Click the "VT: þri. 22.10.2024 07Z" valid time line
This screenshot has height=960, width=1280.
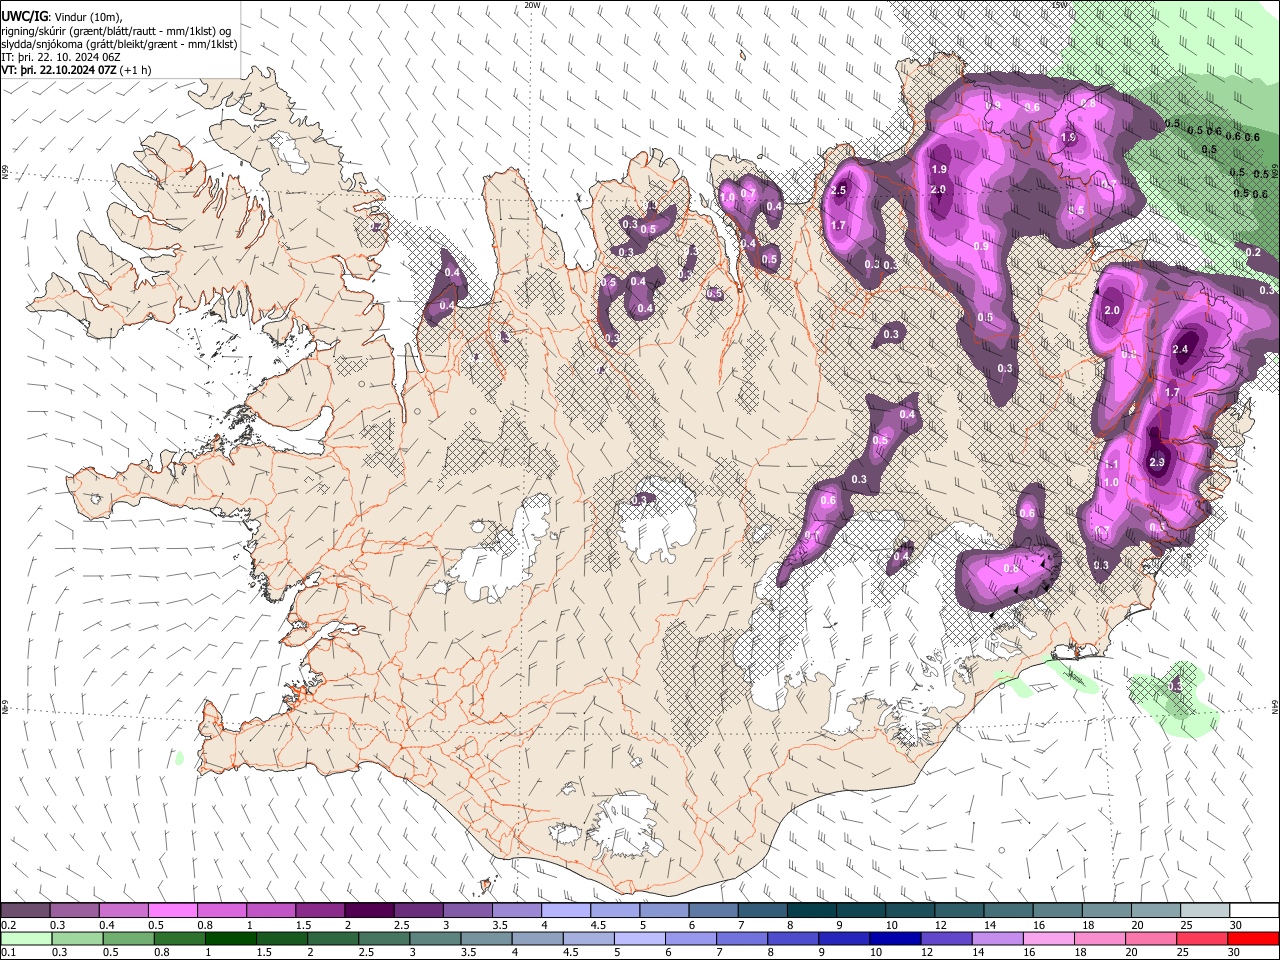tap(58, 70)
